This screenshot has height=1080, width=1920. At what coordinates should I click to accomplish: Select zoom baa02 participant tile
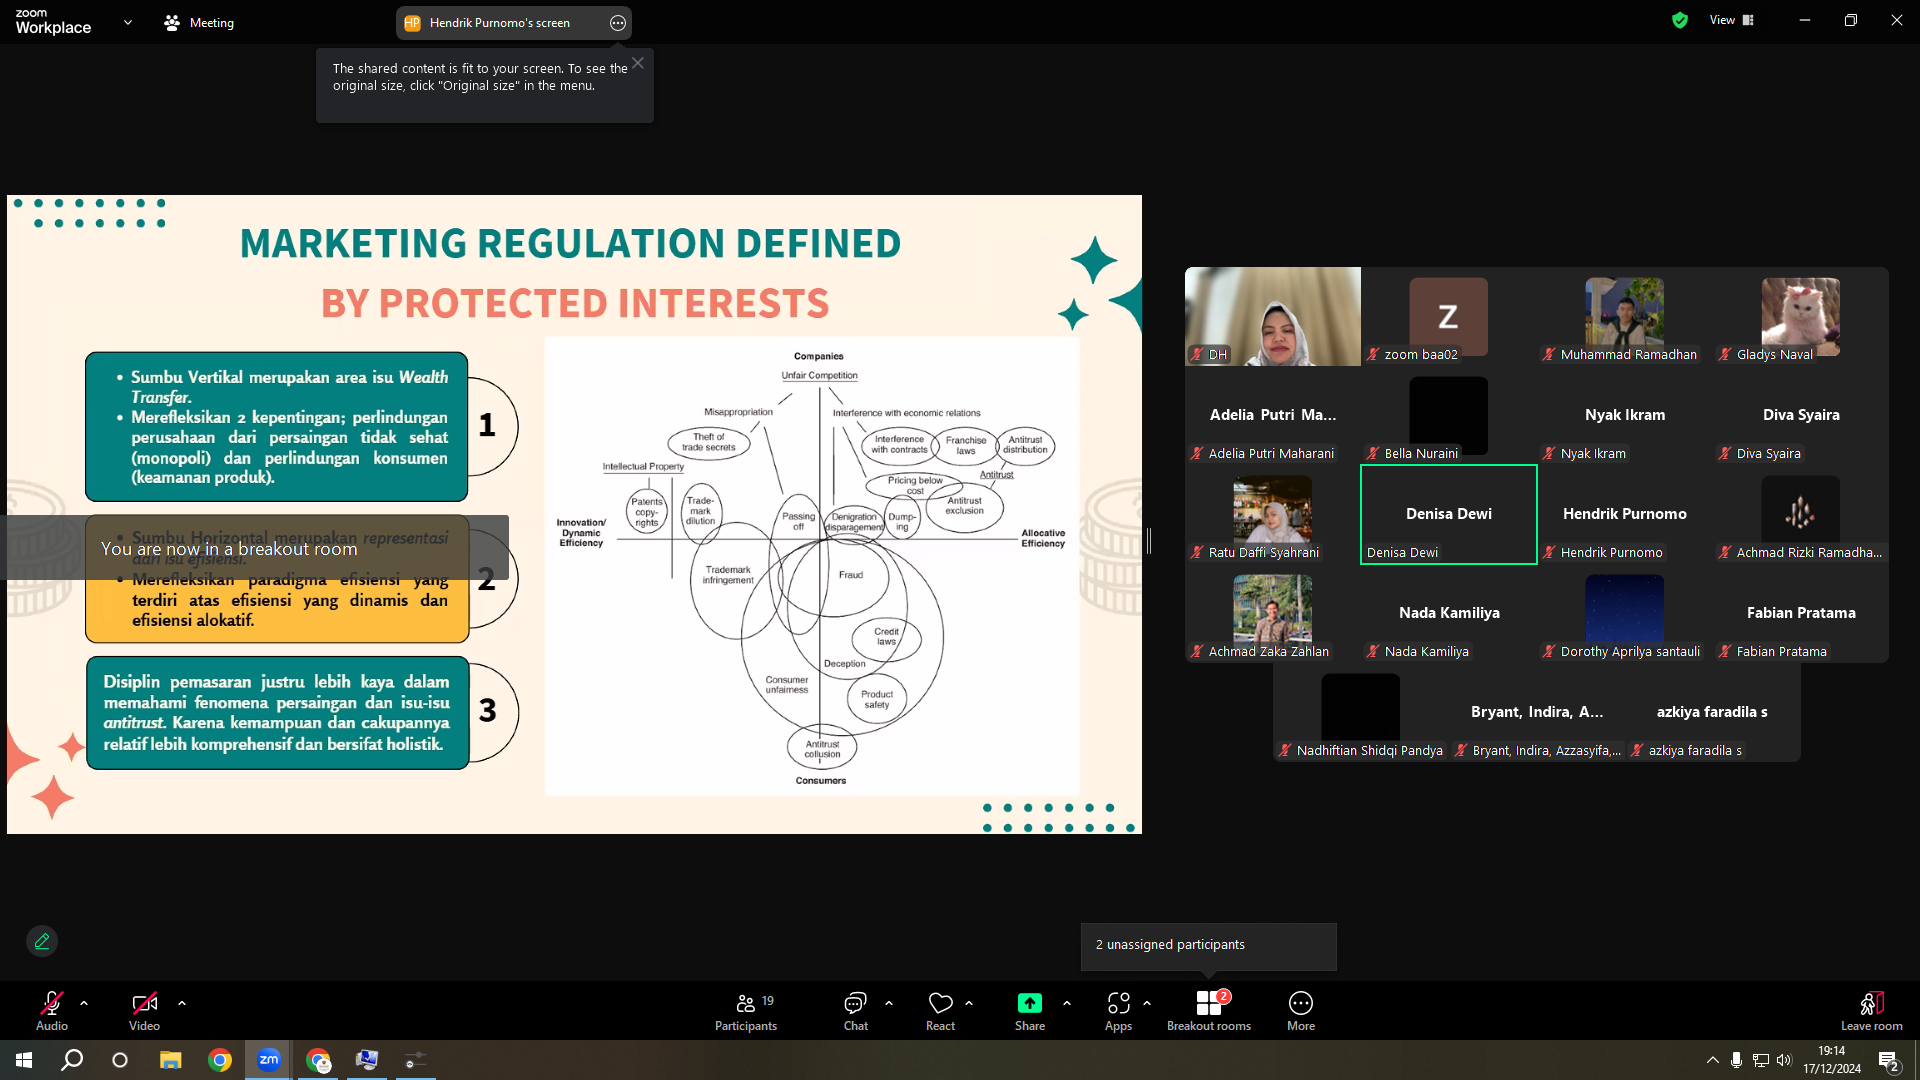pos(1449,316)
